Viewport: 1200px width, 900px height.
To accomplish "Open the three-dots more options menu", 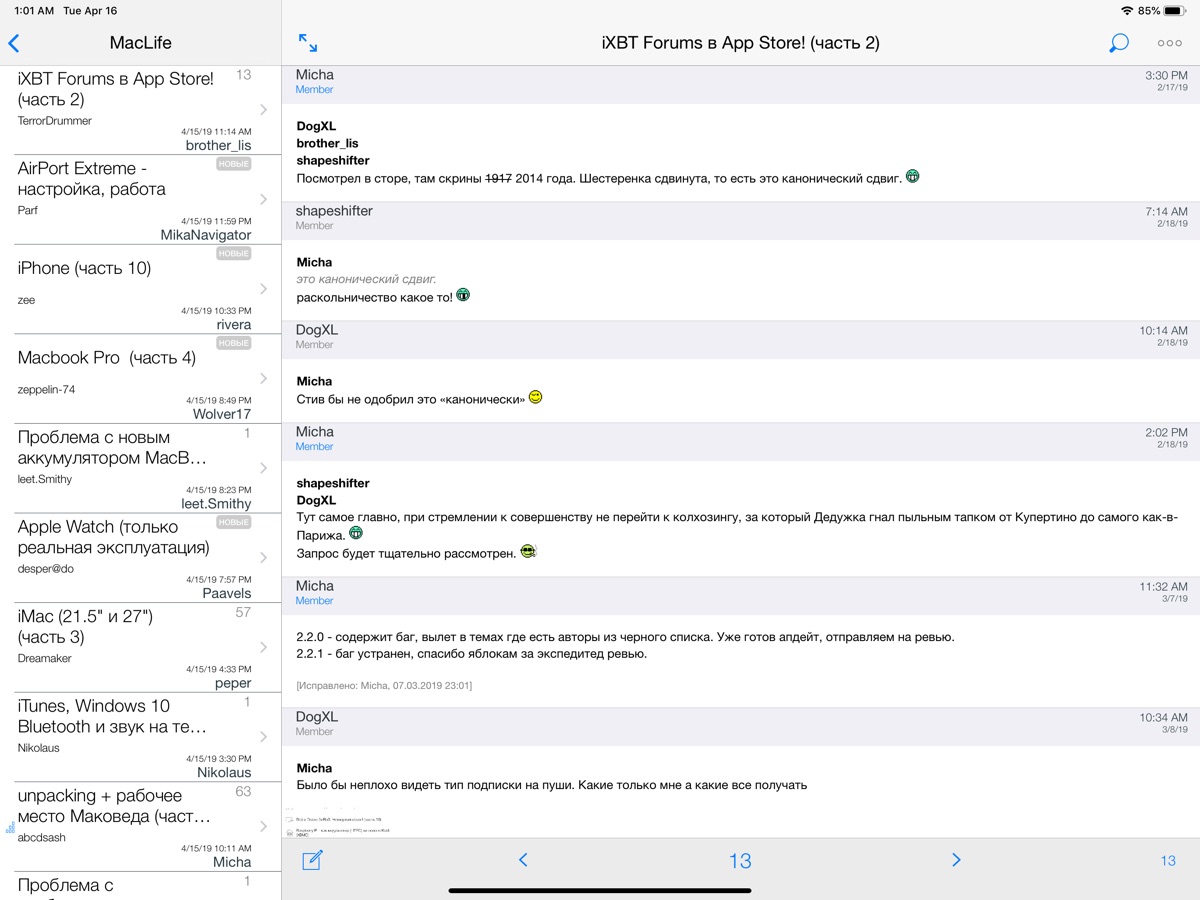I will point(1169,43).
